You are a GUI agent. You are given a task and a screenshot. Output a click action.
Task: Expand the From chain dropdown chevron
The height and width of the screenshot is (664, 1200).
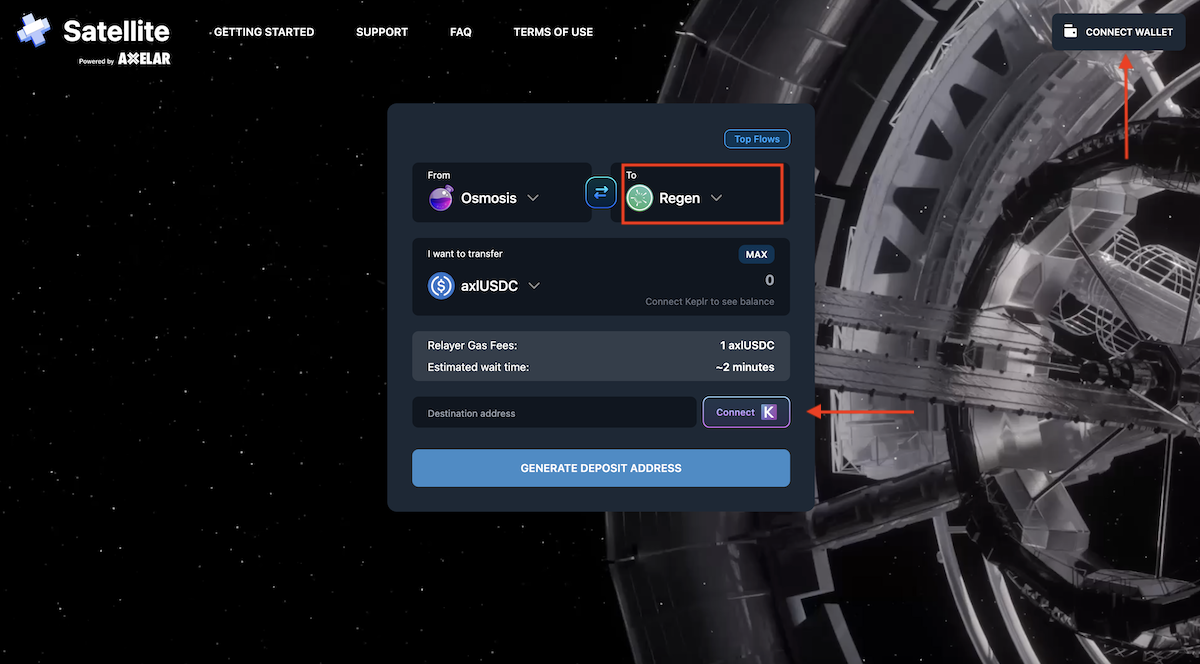(x=533, y=198)
